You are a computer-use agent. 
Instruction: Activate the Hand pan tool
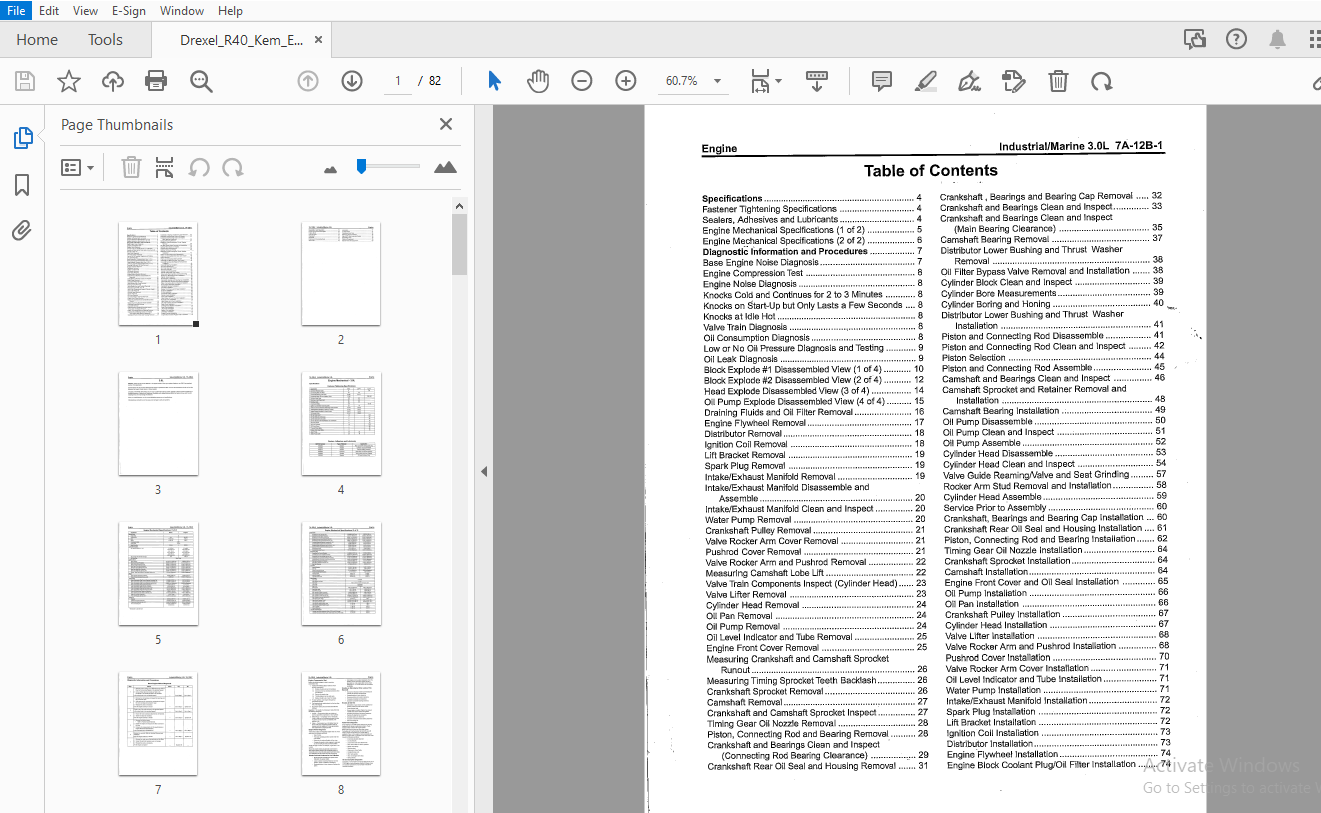pyautogui.click(x=538, y=81)
